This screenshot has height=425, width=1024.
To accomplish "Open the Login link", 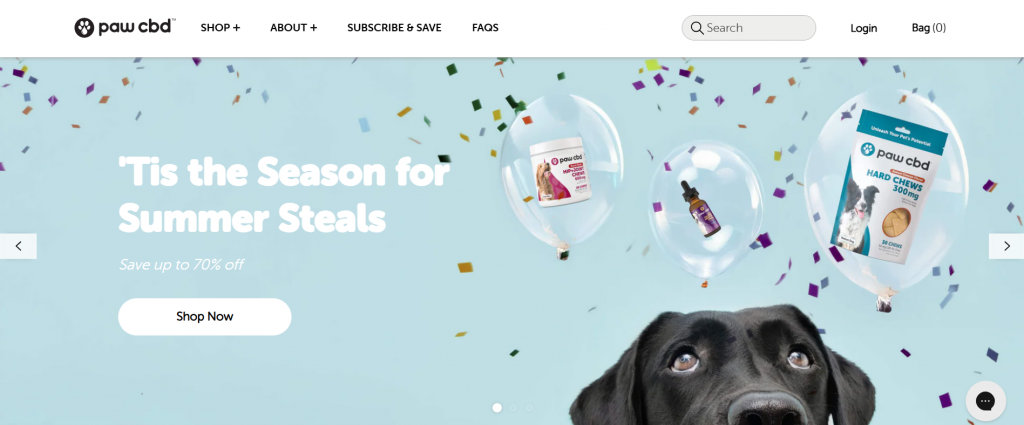I will tap(863, 28).
